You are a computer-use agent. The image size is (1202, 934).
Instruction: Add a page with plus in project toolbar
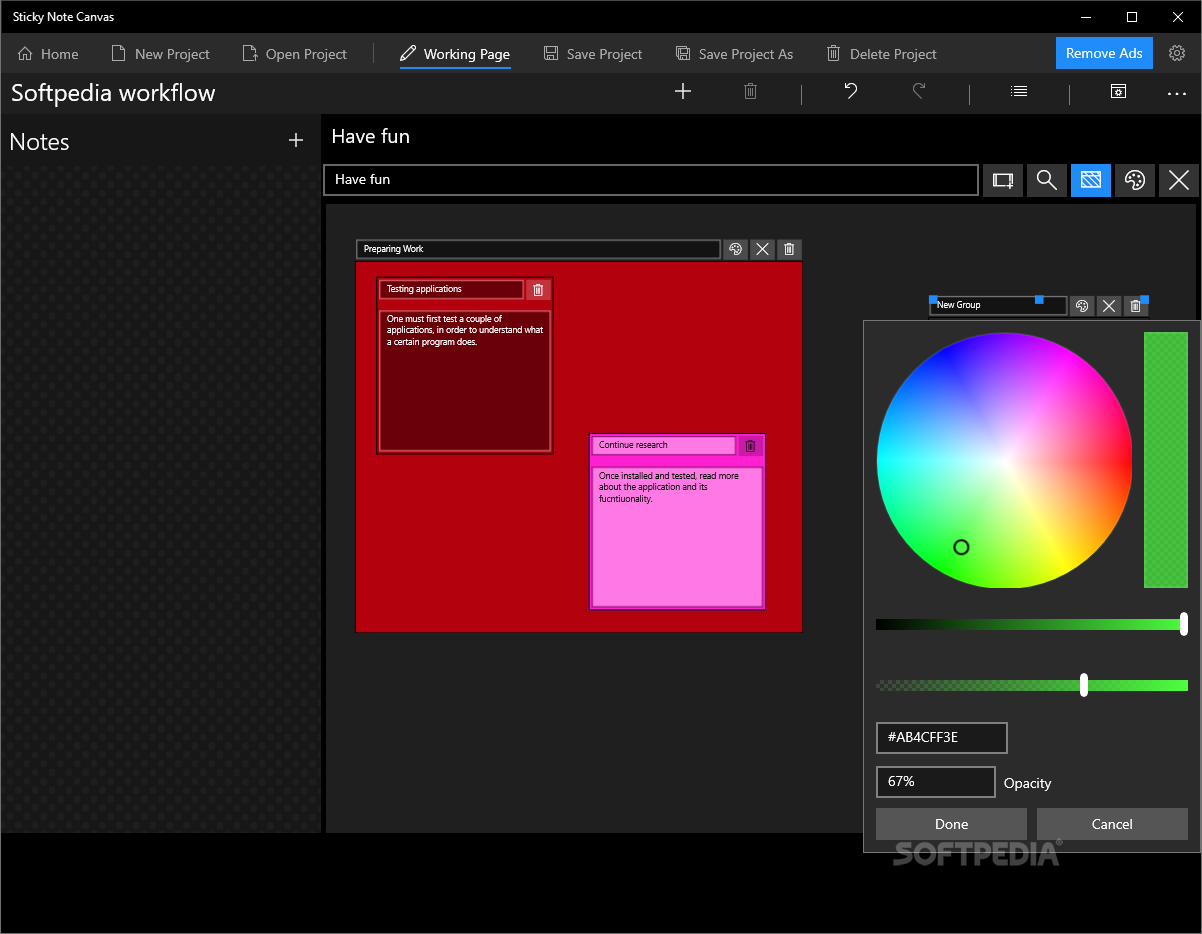(x=683, y=92)
